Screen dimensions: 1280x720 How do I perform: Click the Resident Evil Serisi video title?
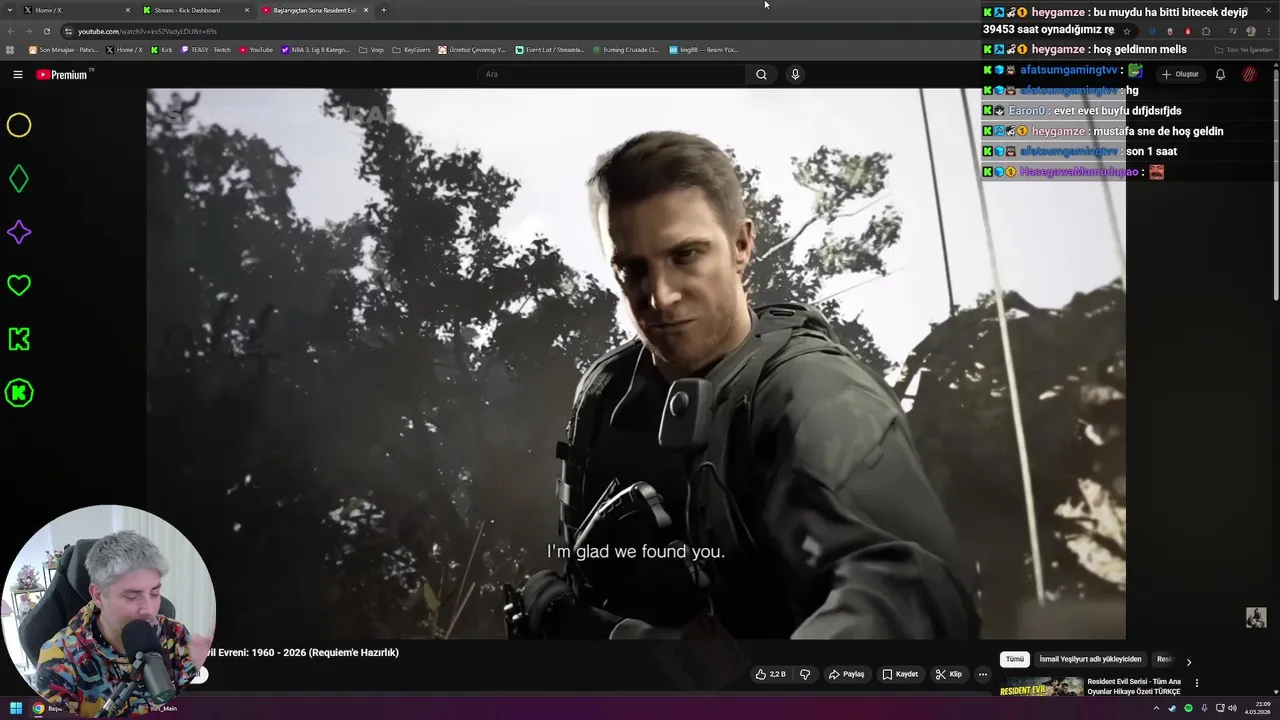(x=1134, y=686)
